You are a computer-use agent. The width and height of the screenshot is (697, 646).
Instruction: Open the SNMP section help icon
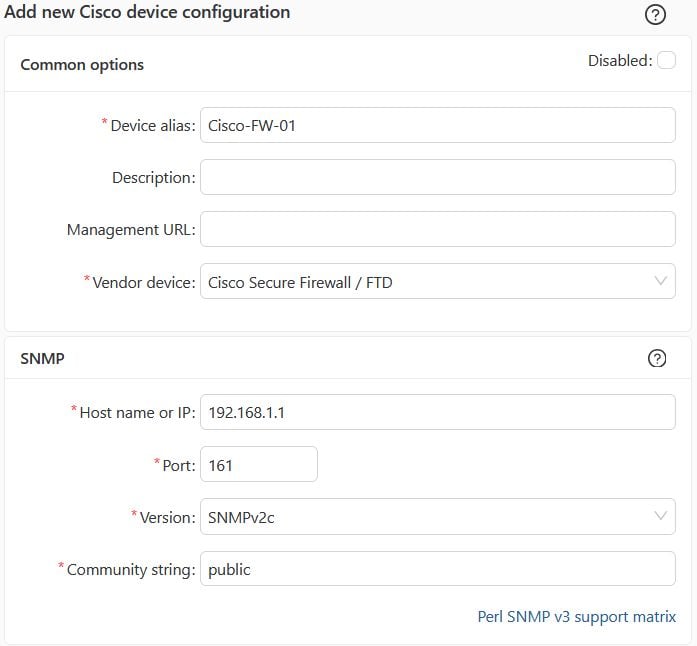click(657, 358)
